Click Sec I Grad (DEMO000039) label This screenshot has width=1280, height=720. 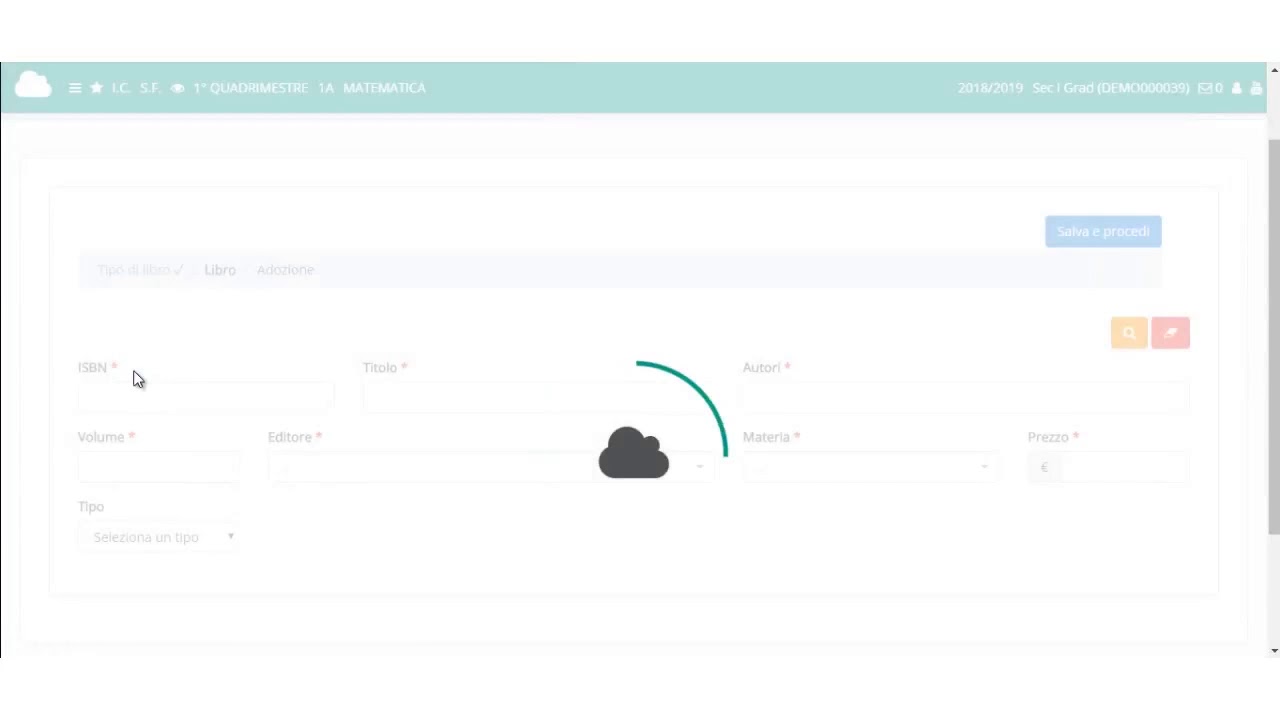1110,88
